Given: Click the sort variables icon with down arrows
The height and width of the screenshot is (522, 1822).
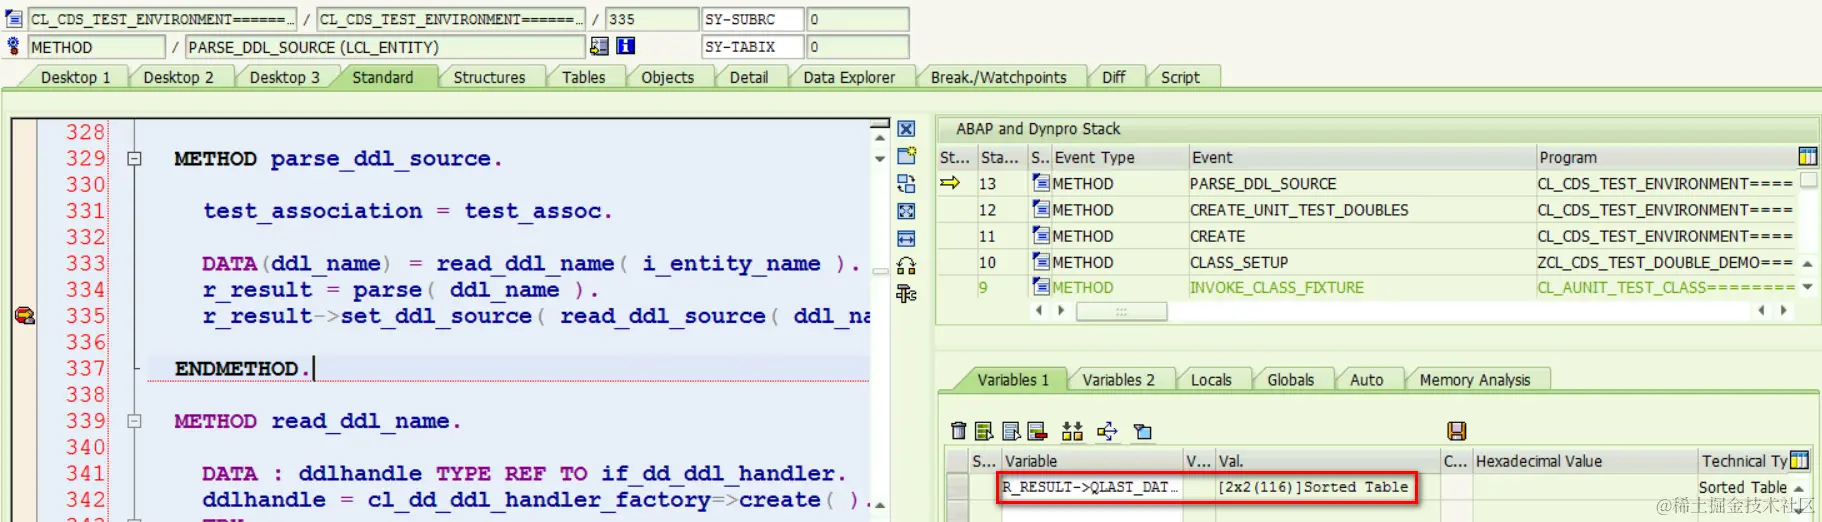Looking at the screenshot, I should (1072, 431).
